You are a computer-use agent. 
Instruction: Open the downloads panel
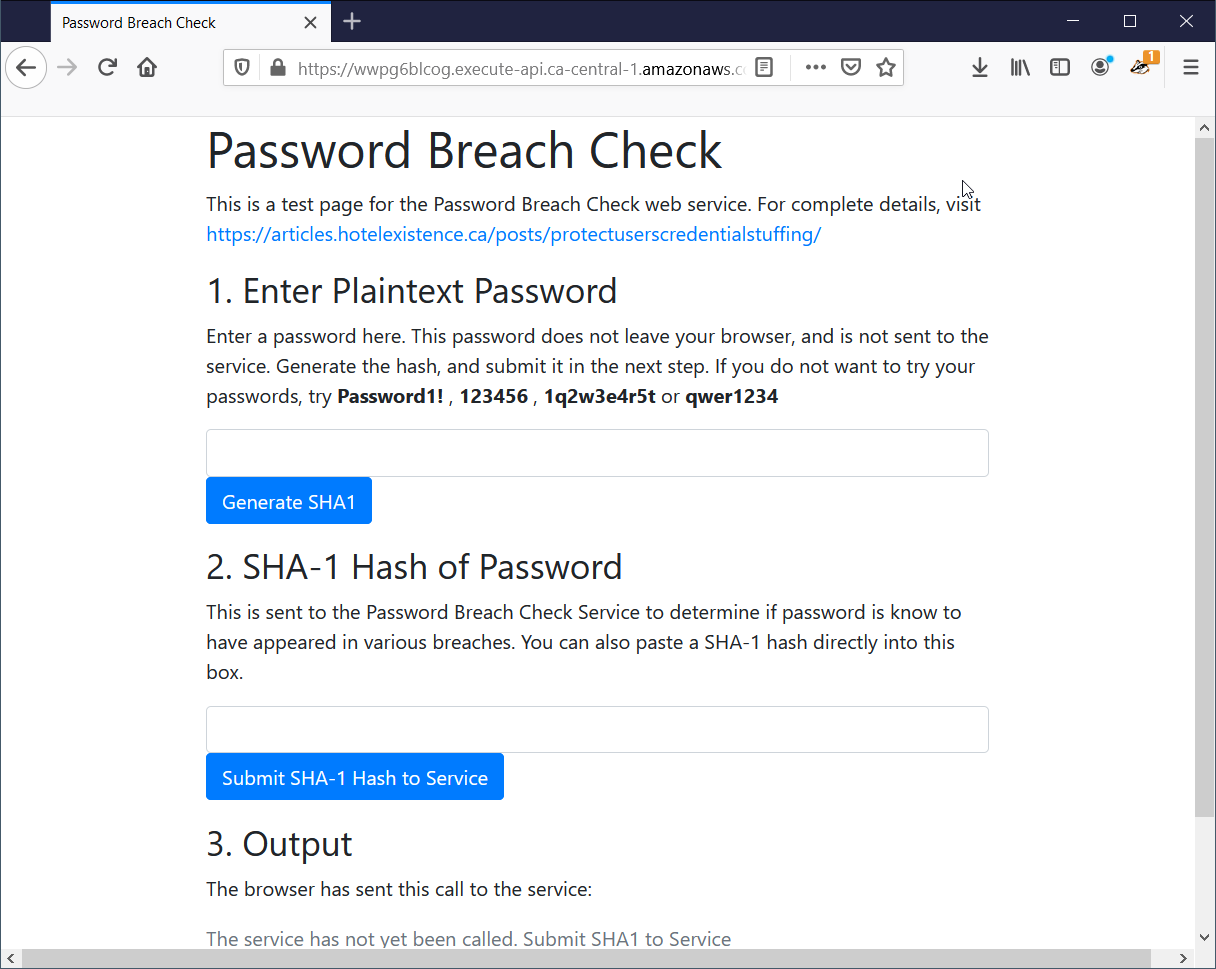pyautogui.click(x=980, y=68)
